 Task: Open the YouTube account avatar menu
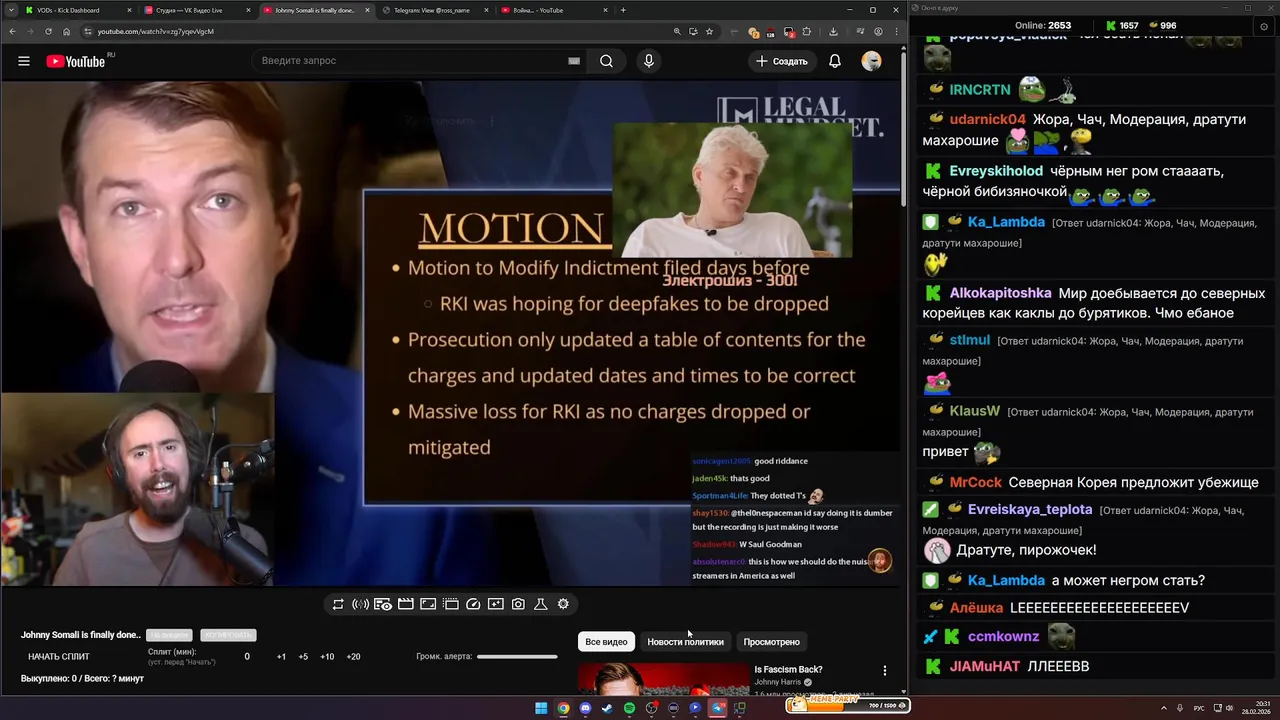872,61
